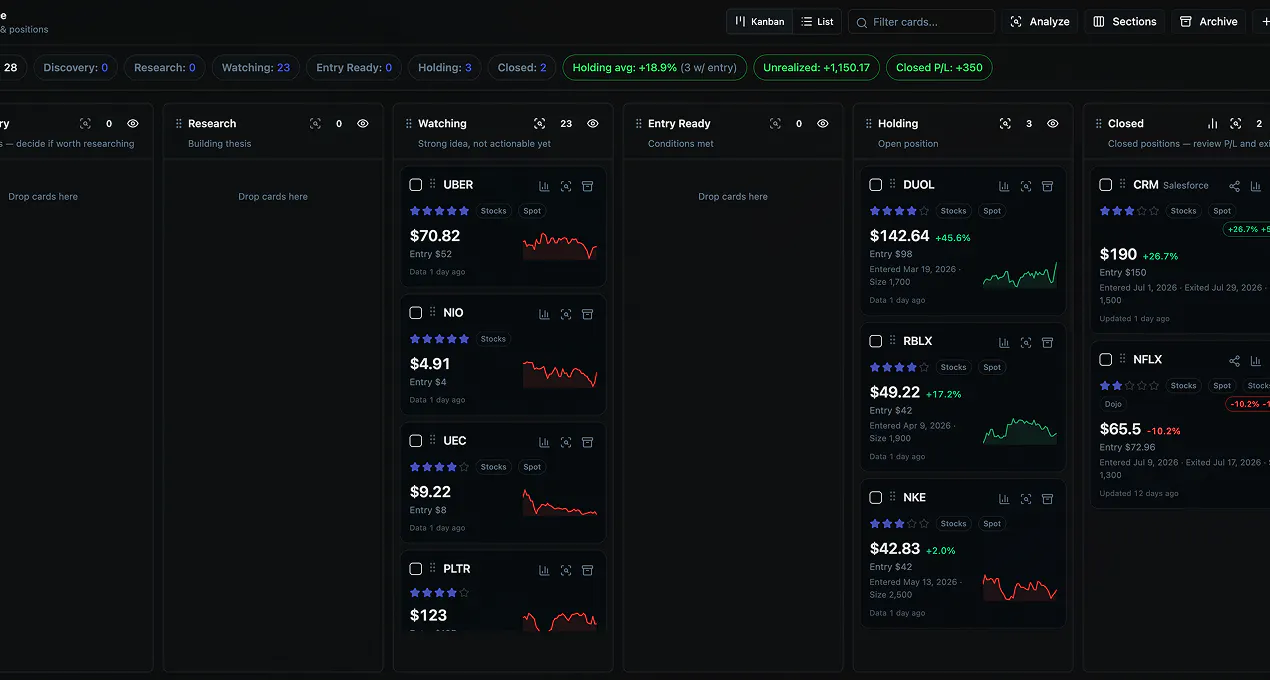Select the PLTR card checkbox
The image size is (1270, 680).
coord(416,569)
